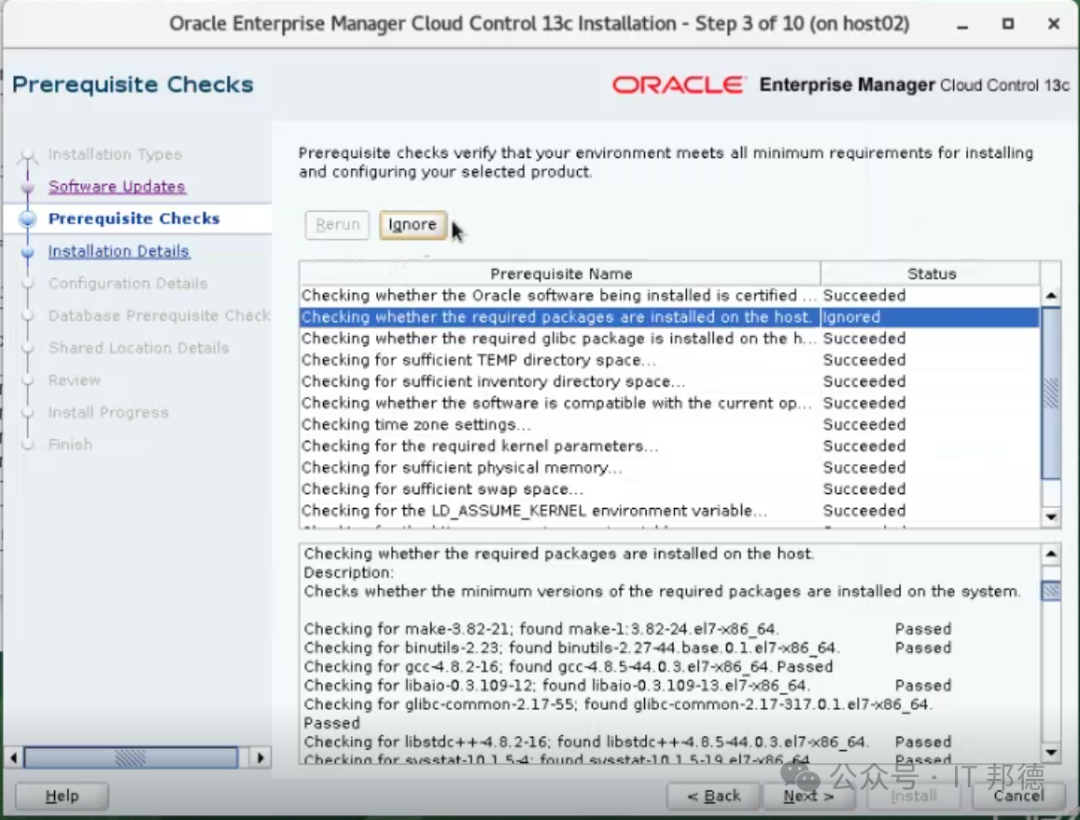Click the Rerun button
Image resolution: width=1080 pixels, height=820 pixels.
pyautogui.click(x=338, y=225)
